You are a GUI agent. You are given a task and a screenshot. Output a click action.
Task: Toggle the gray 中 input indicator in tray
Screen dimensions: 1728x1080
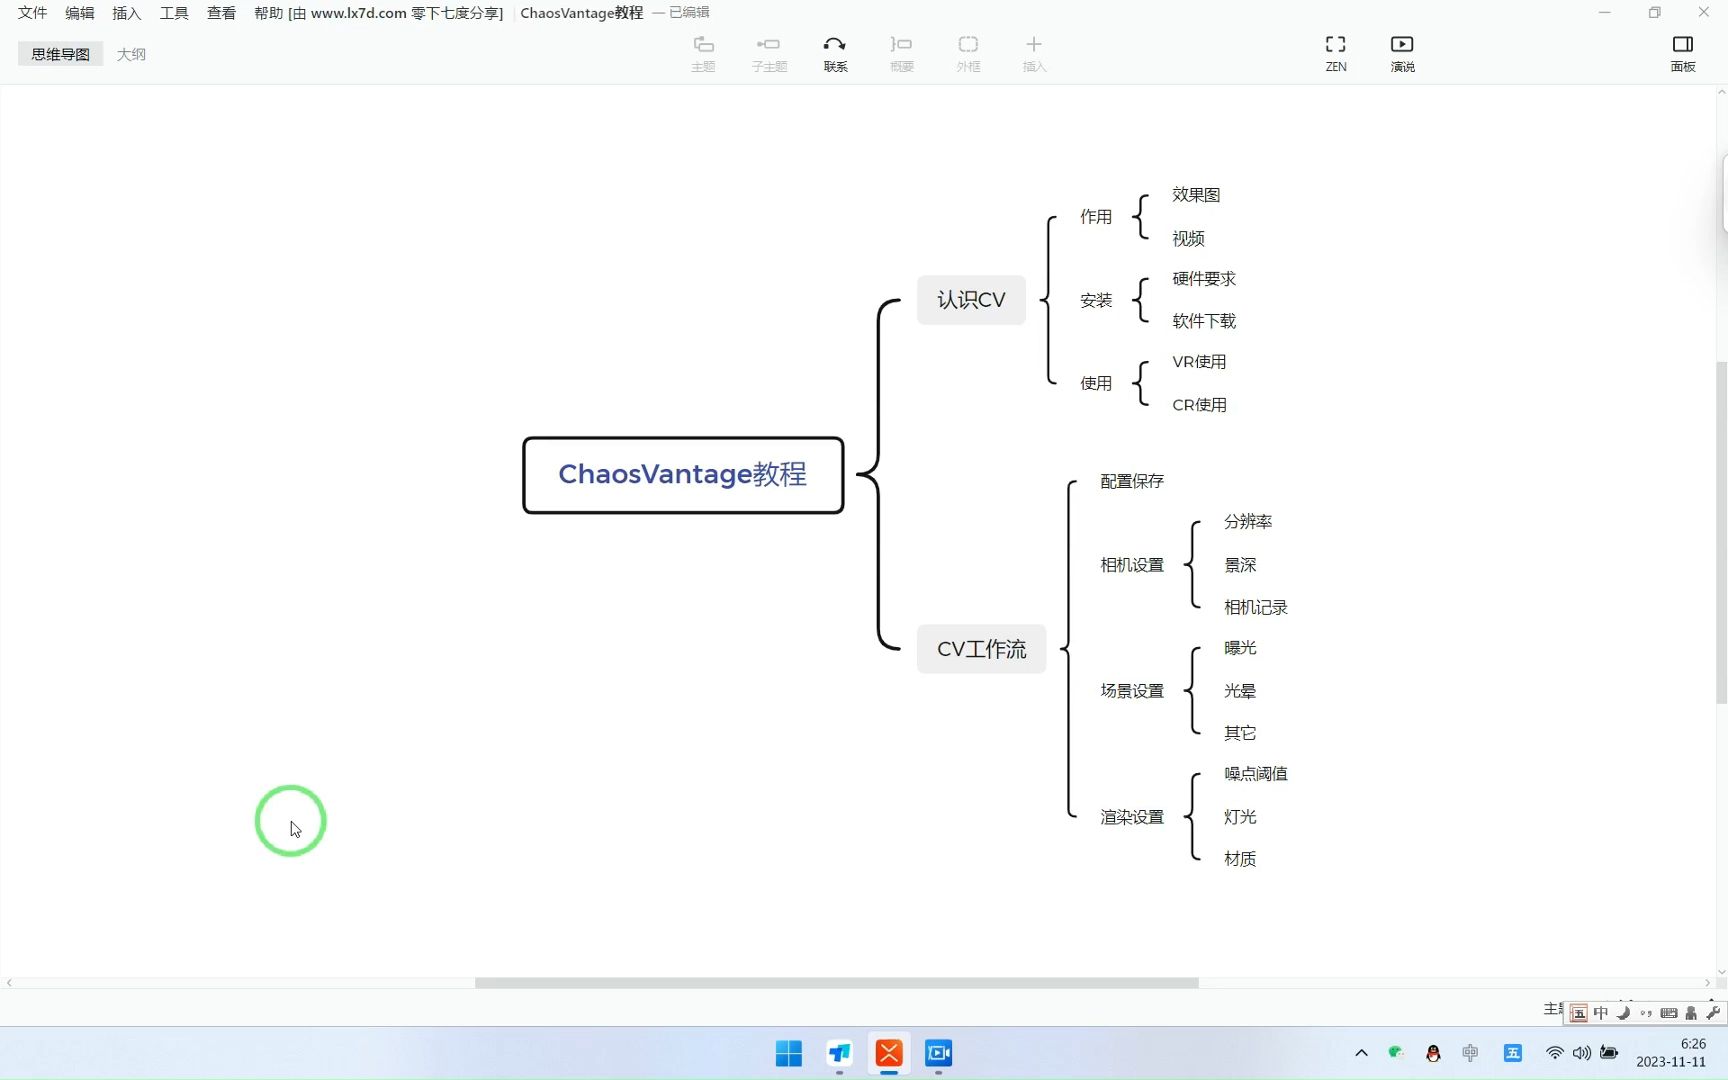point(1470,1052)
